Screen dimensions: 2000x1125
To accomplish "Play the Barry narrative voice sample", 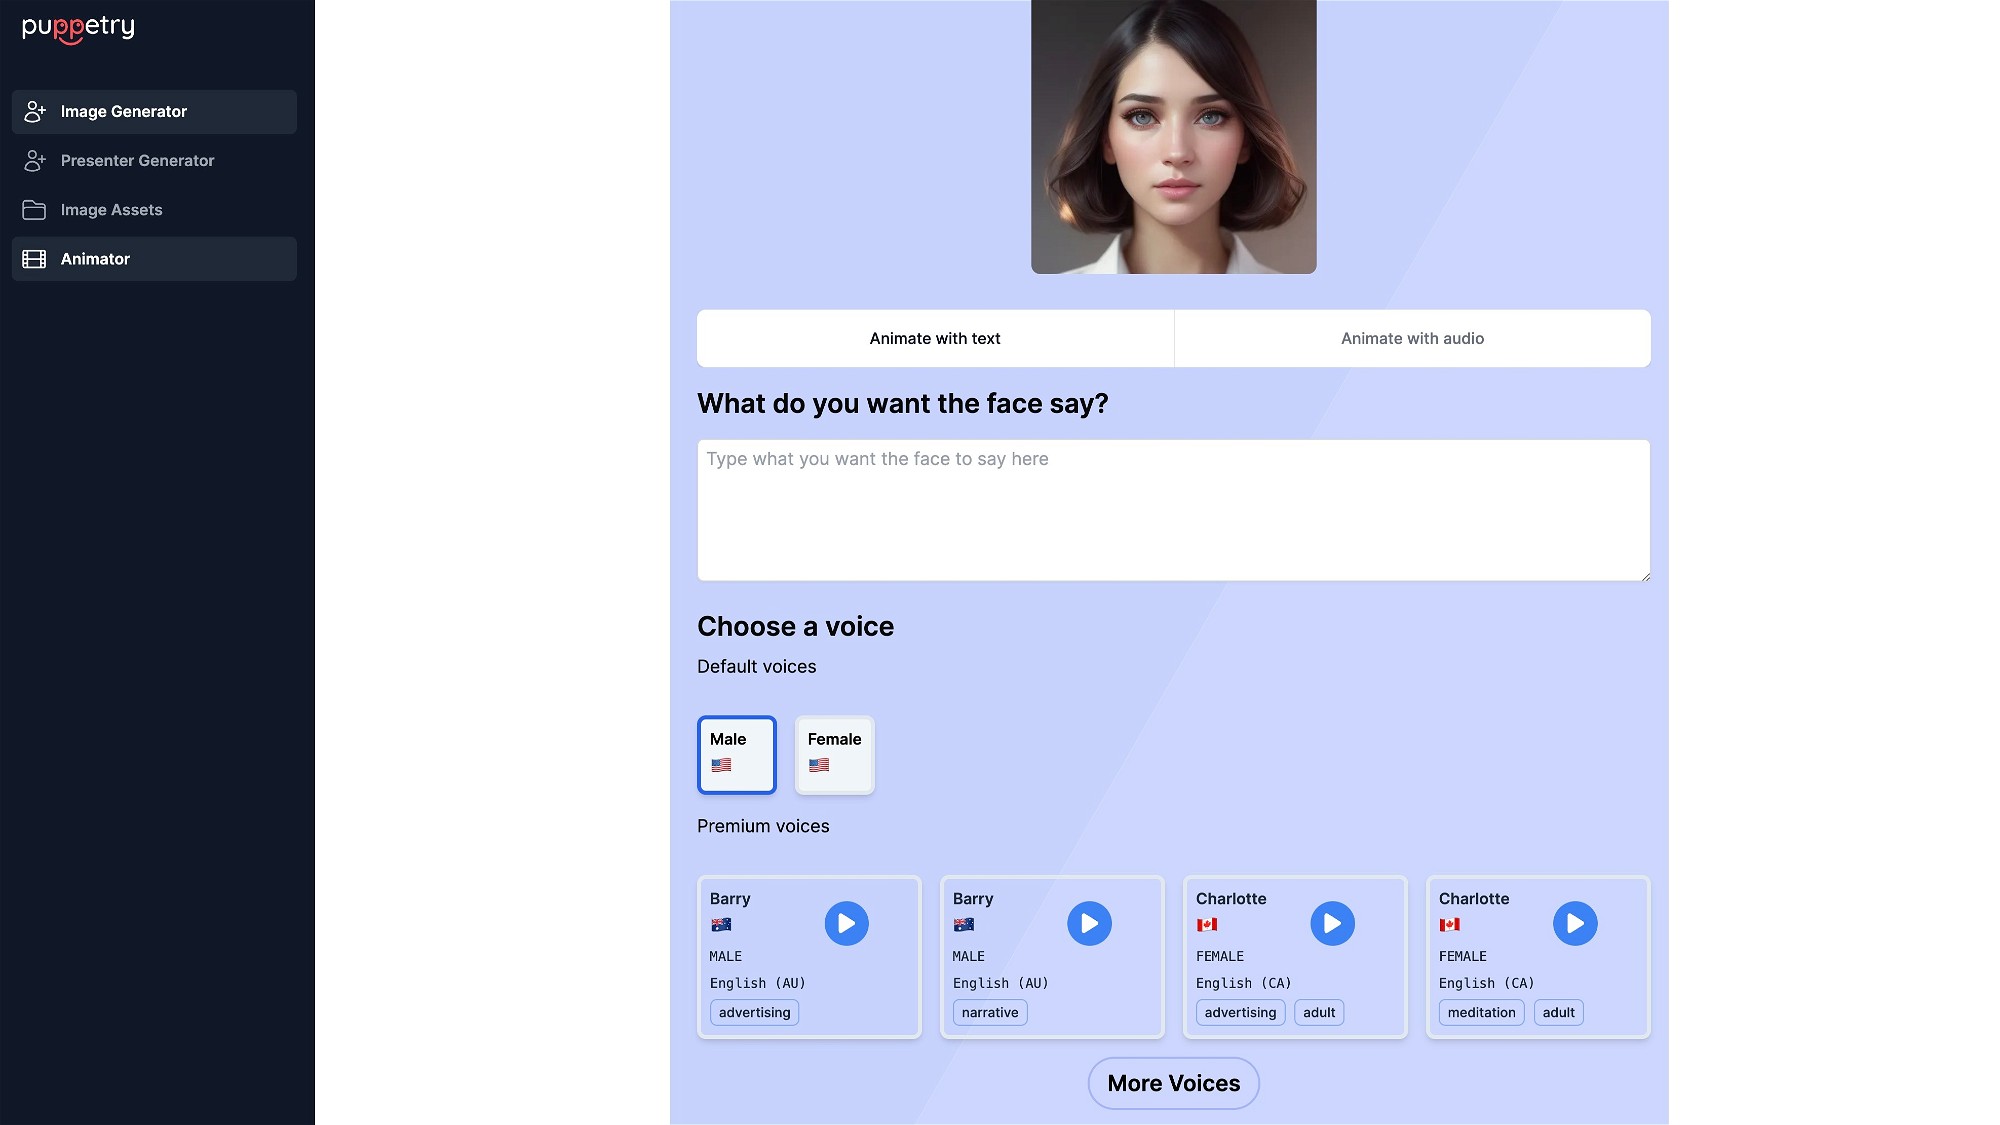I will pos(1089,924).
